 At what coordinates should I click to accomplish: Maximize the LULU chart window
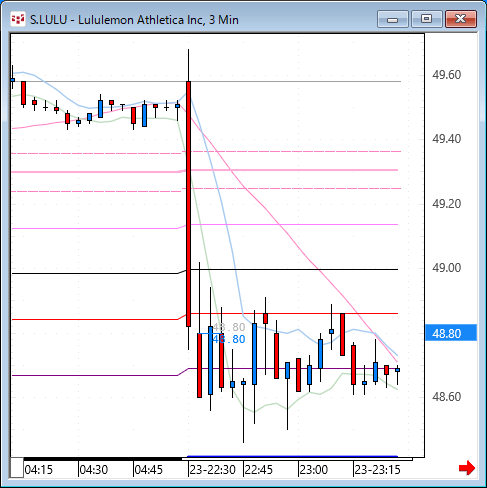426,19
